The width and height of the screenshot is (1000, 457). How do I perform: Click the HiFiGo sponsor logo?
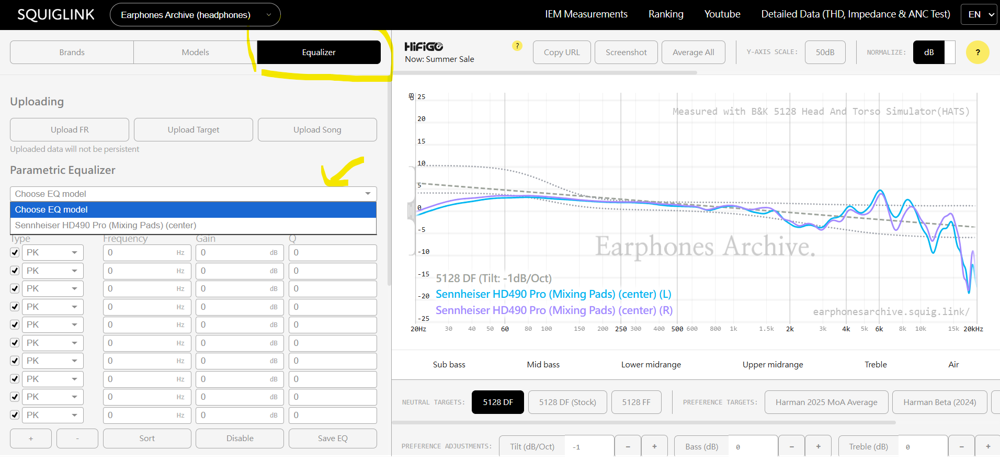425,47
